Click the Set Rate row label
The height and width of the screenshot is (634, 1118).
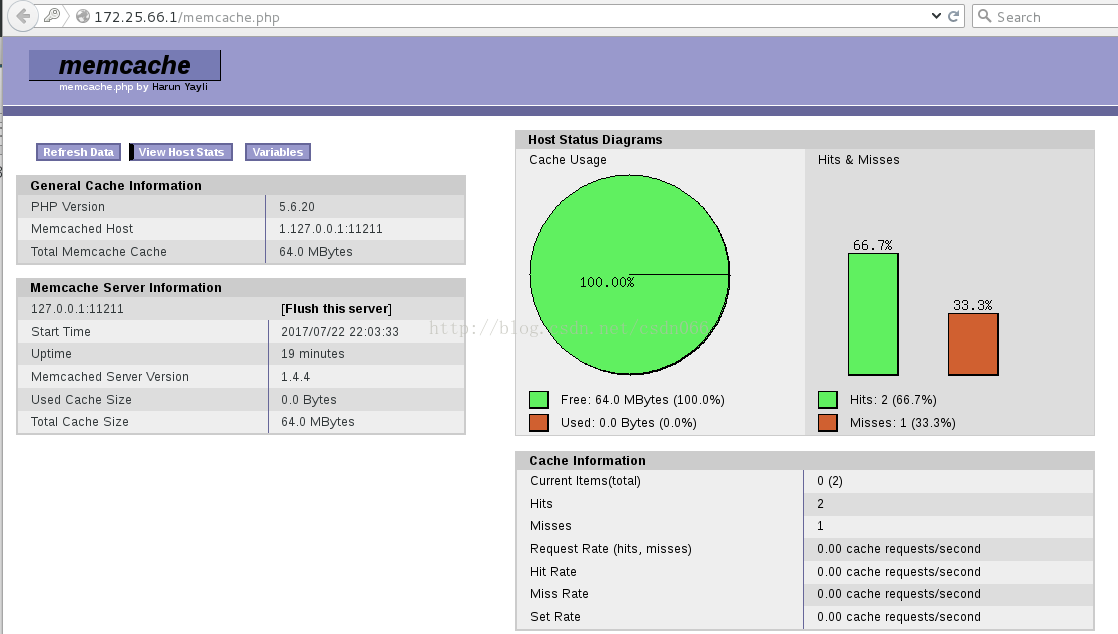tap(555, 617)
